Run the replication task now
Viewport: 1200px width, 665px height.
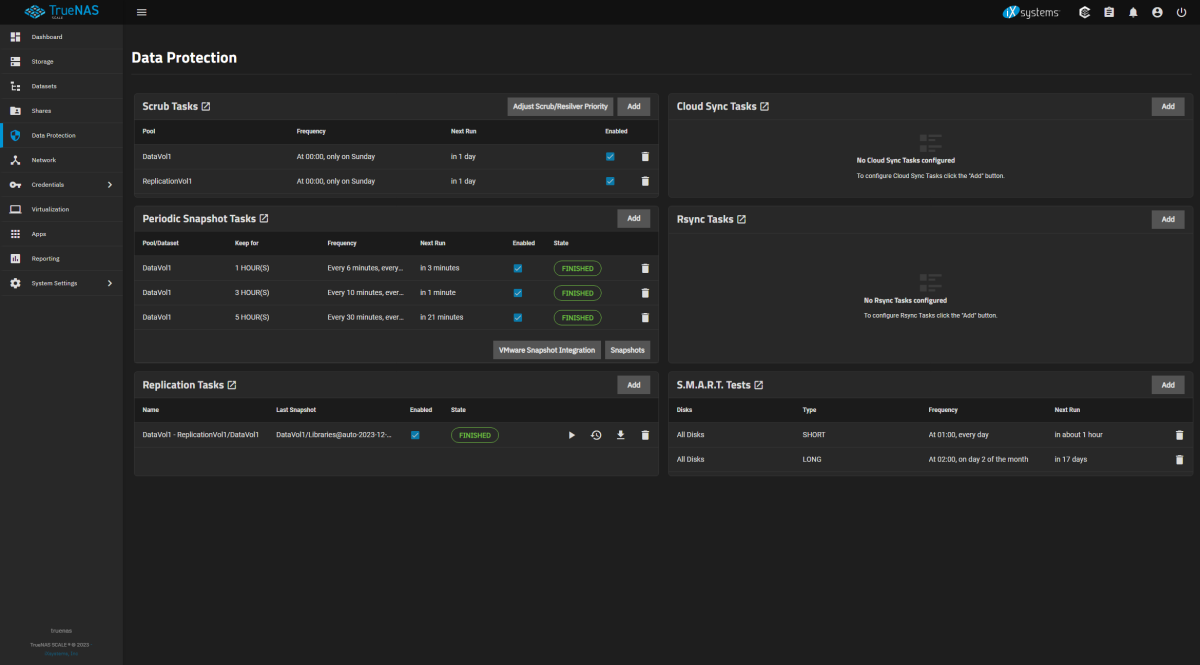(572, 435)
